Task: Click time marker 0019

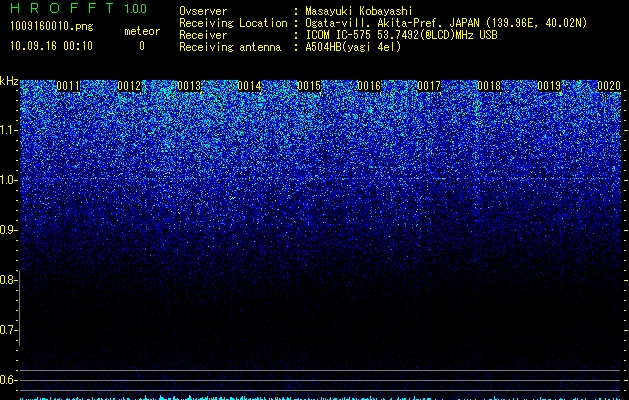Action: pyautogui.click(x=549, y=86)
